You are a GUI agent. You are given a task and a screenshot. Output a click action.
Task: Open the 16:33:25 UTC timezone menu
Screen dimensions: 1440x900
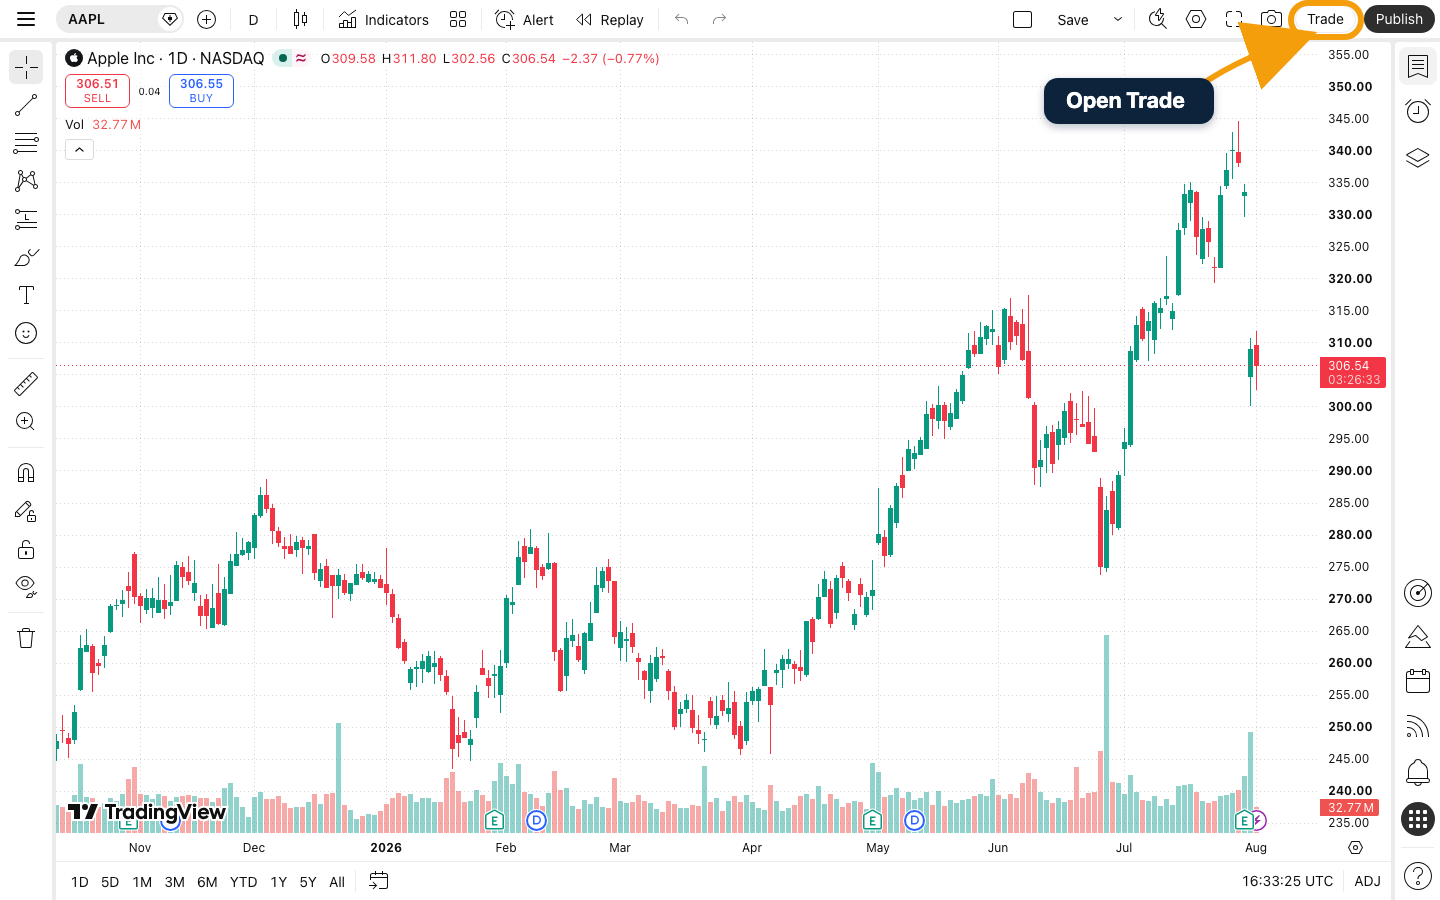pos(1287,881)
